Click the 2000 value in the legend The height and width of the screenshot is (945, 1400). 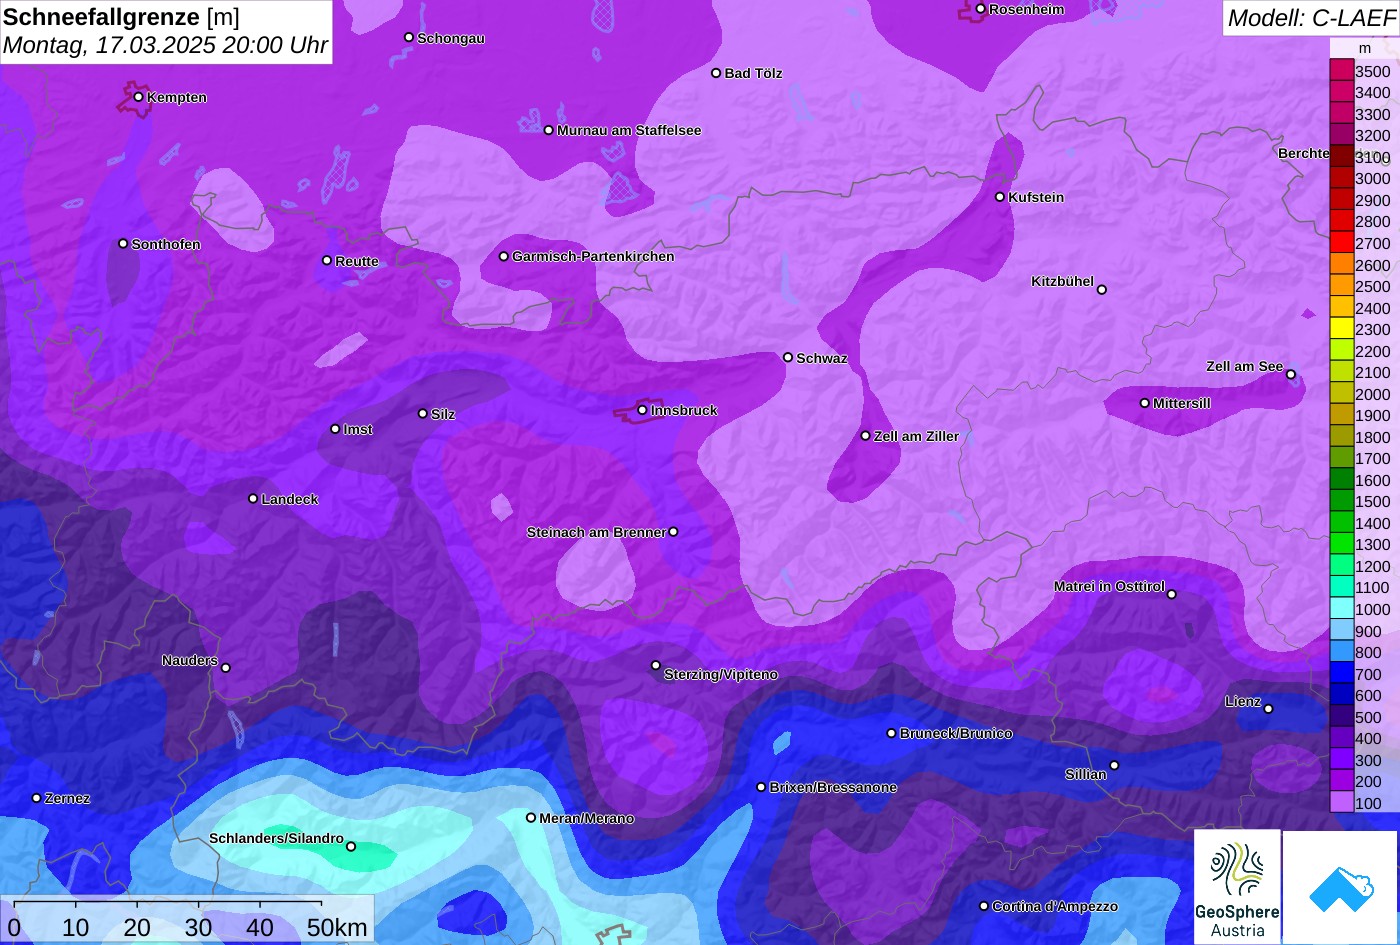[x=1373, y=394]
